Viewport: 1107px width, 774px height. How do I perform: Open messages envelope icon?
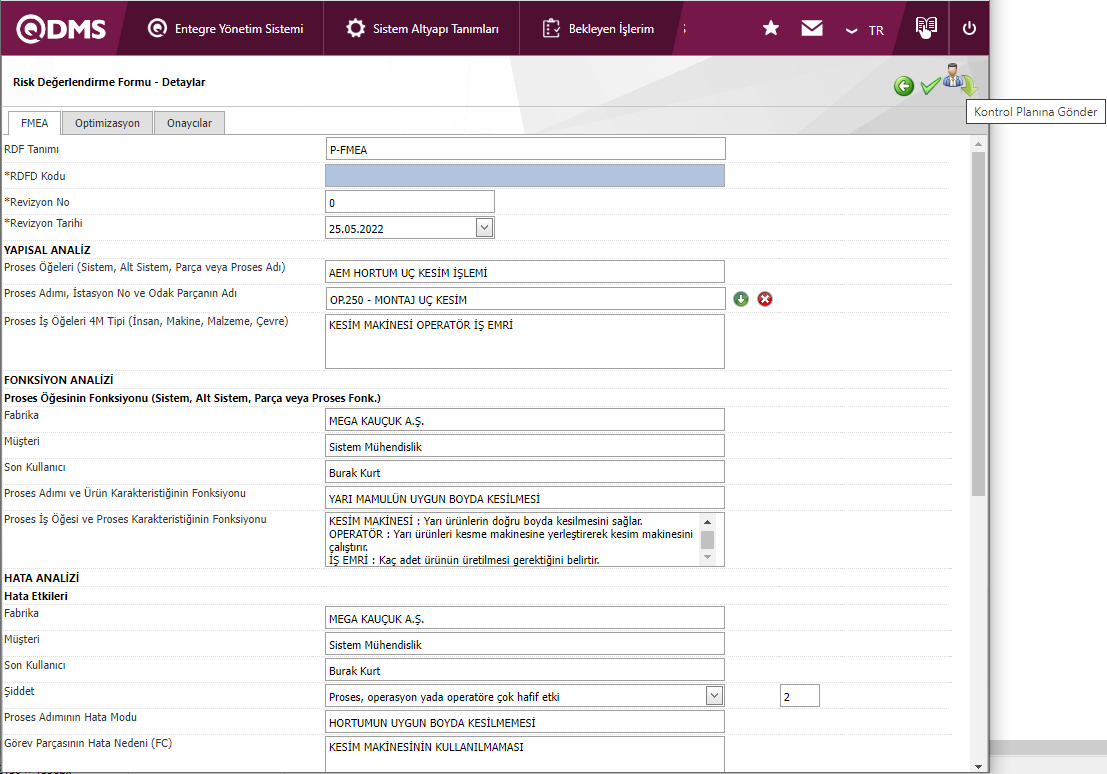[x=812, y=29]
